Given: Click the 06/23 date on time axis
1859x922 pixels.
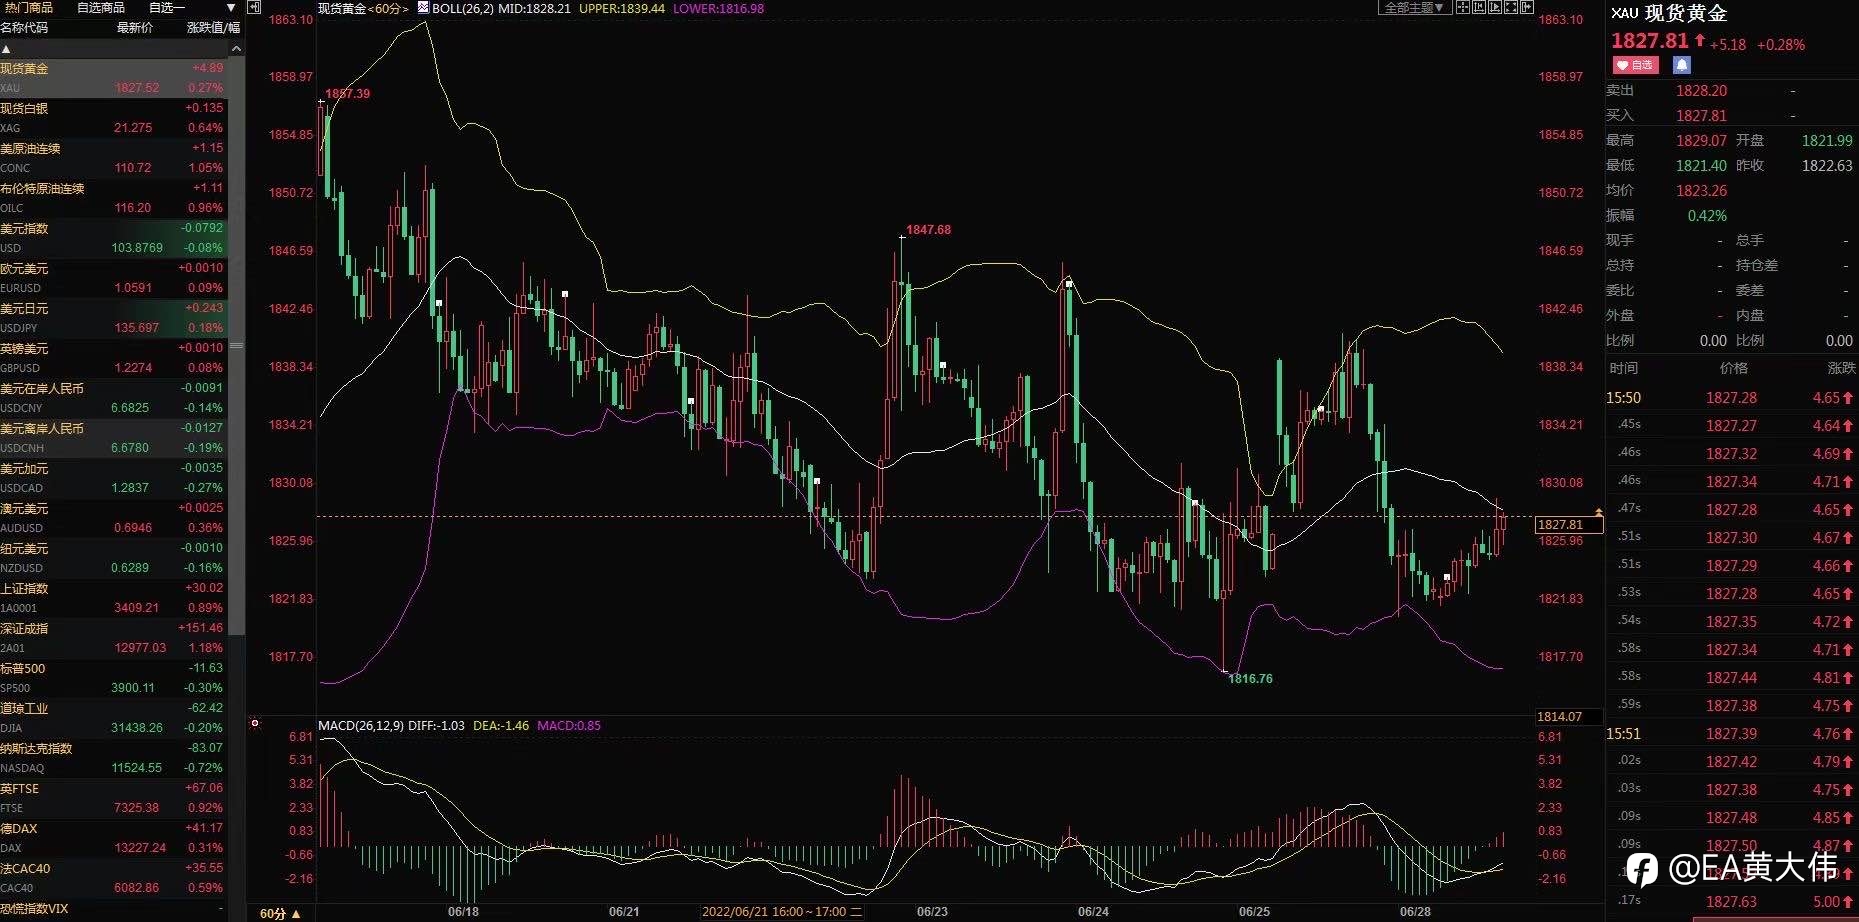Looking at the screenshot, I should (x=932, y=912).
